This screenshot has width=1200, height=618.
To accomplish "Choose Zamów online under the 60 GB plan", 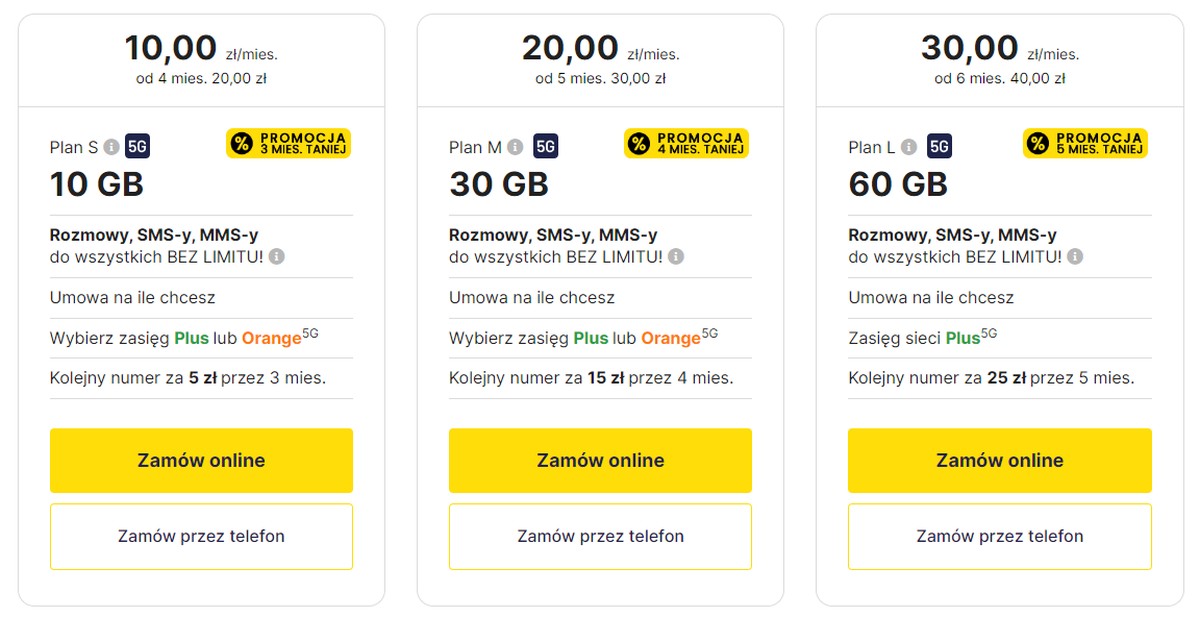I will tap(999, 461).
